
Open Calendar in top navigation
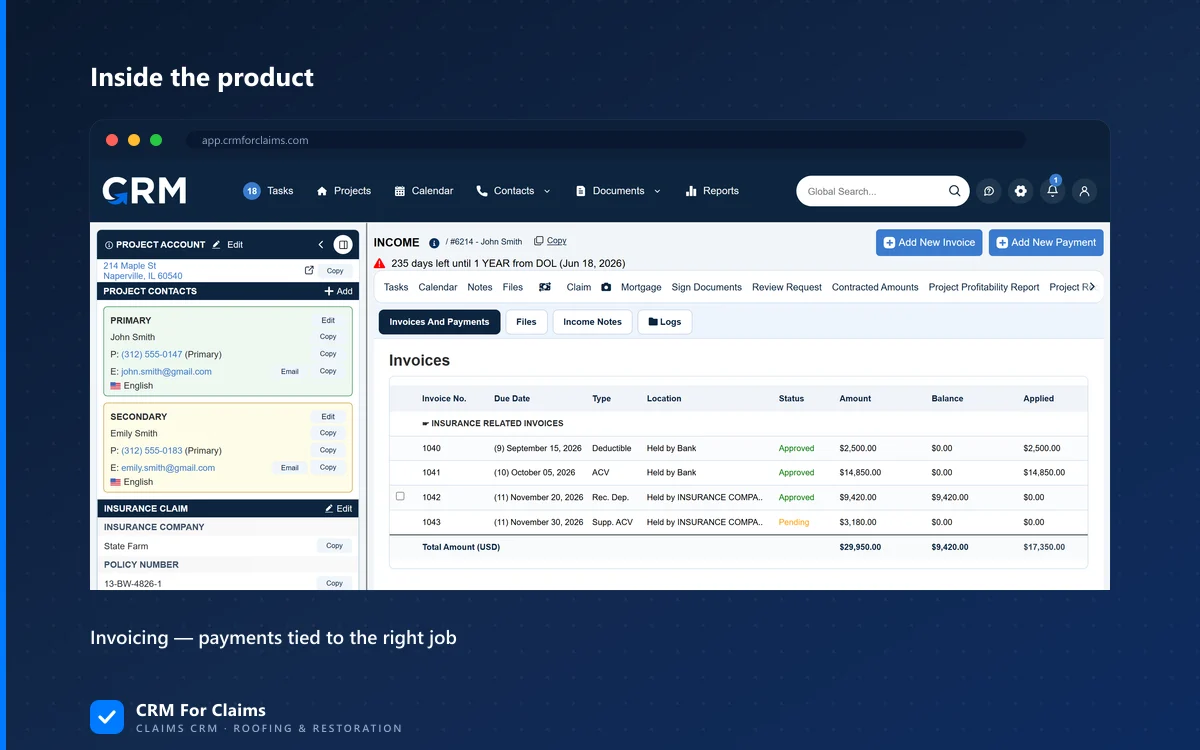[x=423, y=191]
